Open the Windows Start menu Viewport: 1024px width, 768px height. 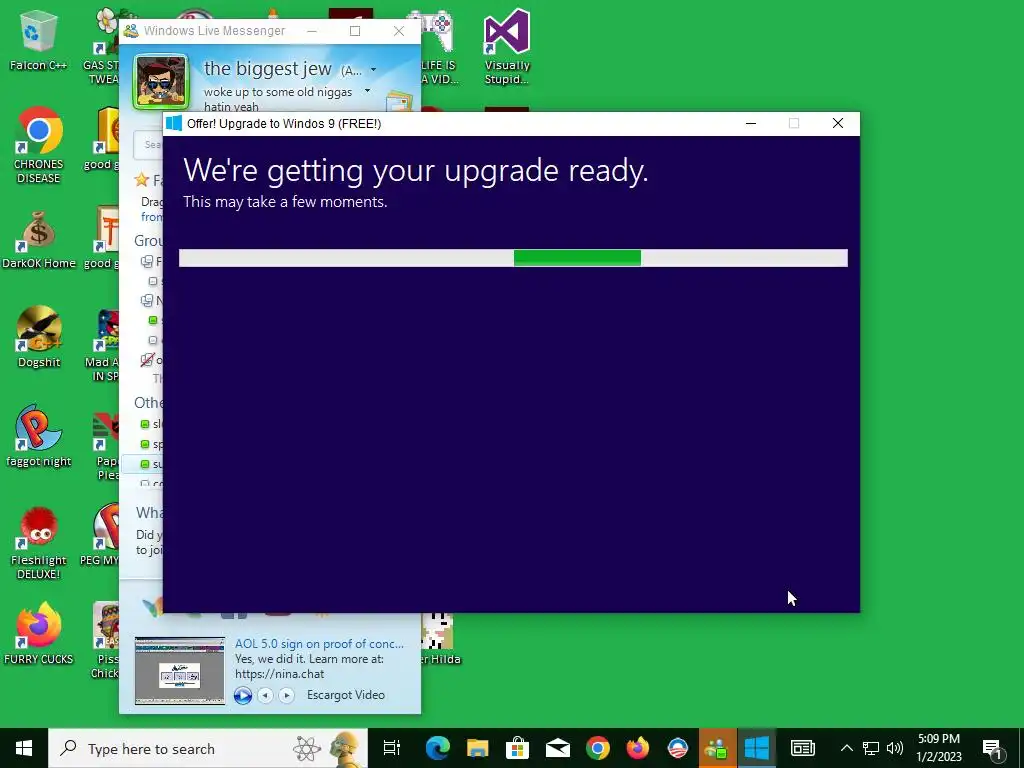coord(24,748)
